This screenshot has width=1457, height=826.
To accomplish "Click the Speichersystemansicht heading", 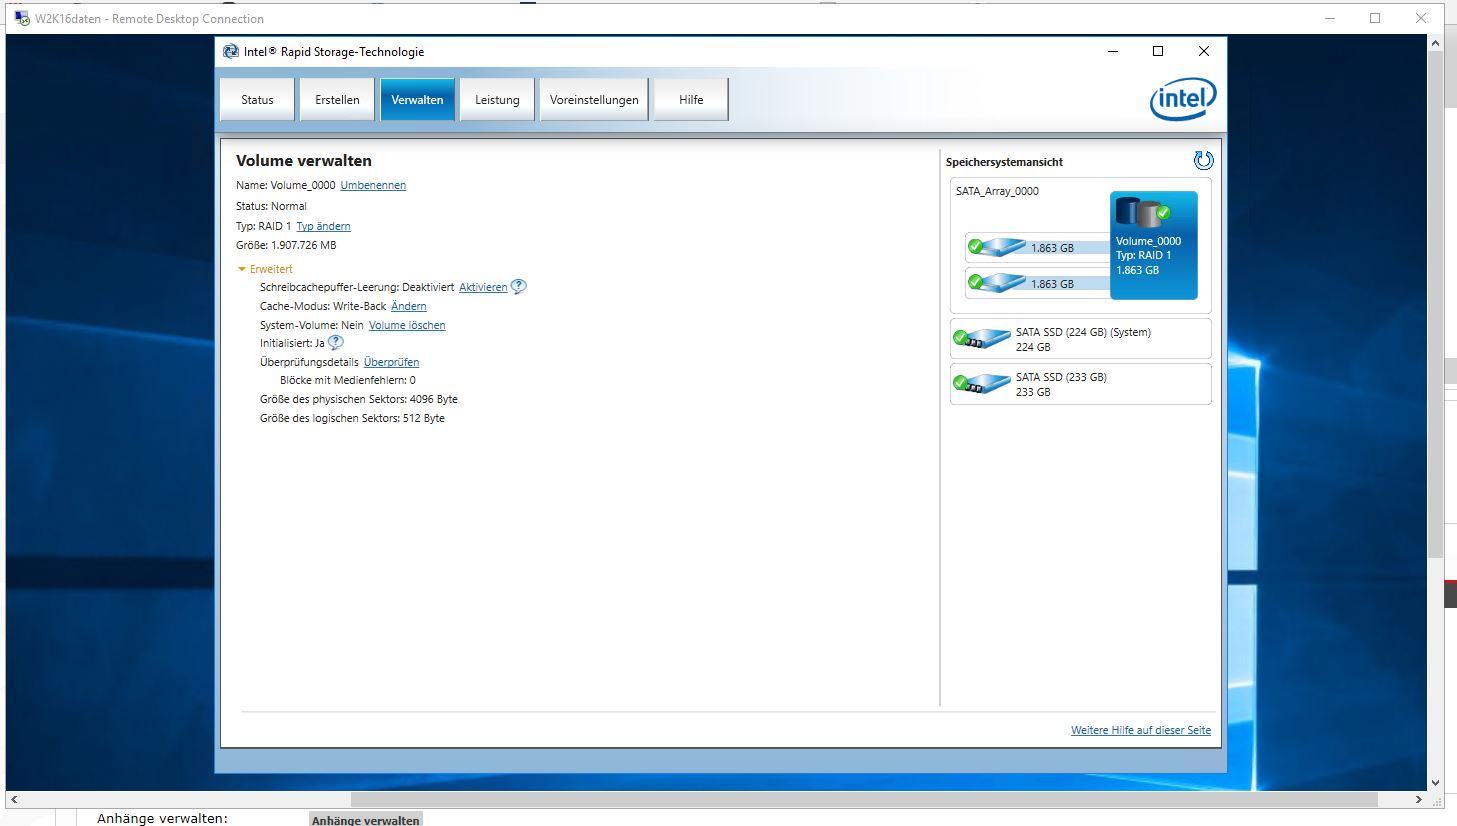I will pos(1004,162).
